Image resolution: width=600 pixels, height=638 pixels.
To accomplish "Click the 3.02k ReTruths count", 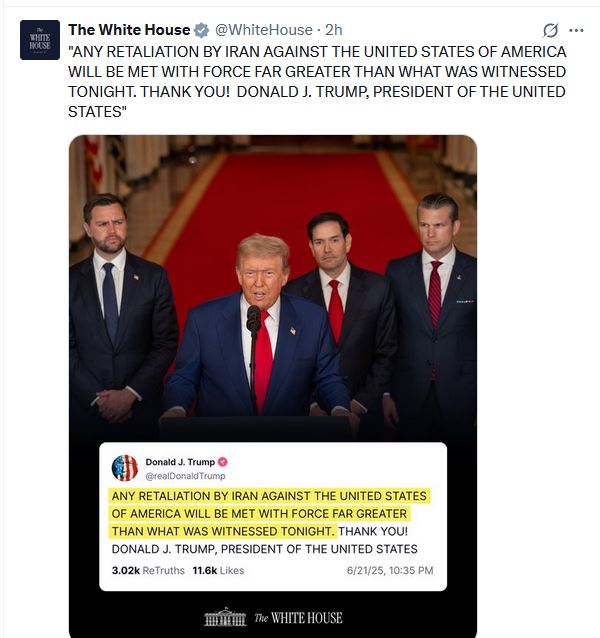I will pos(148,570).
